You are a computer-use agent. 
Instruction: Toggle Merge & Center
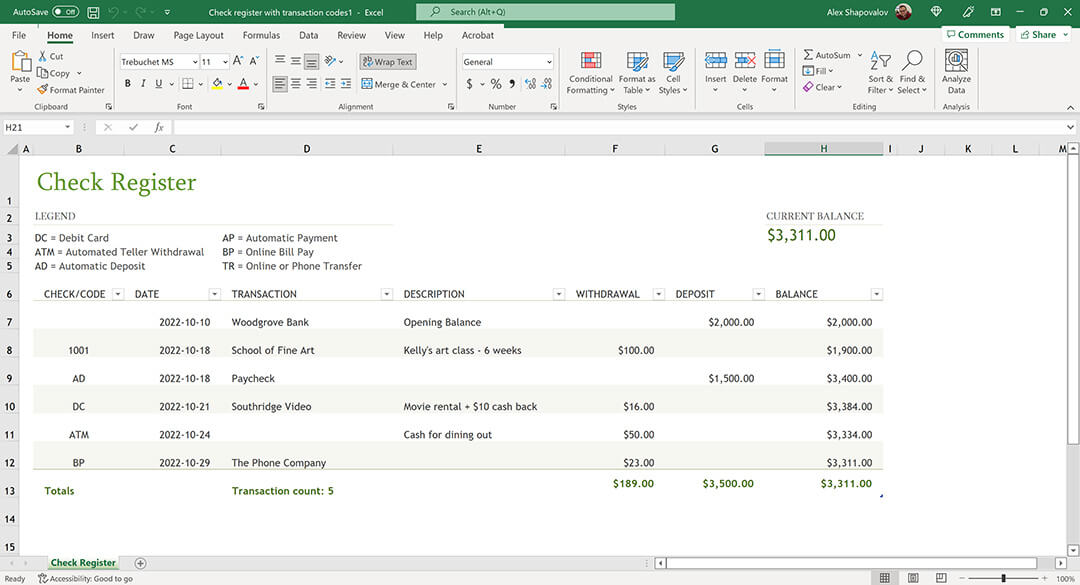point(399,84)
